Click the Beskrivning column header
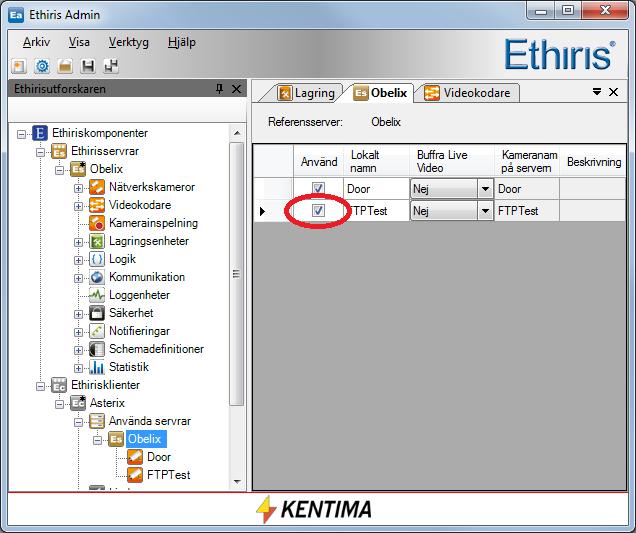Screen dimensions: 636x533 click(x=593, y=161)
